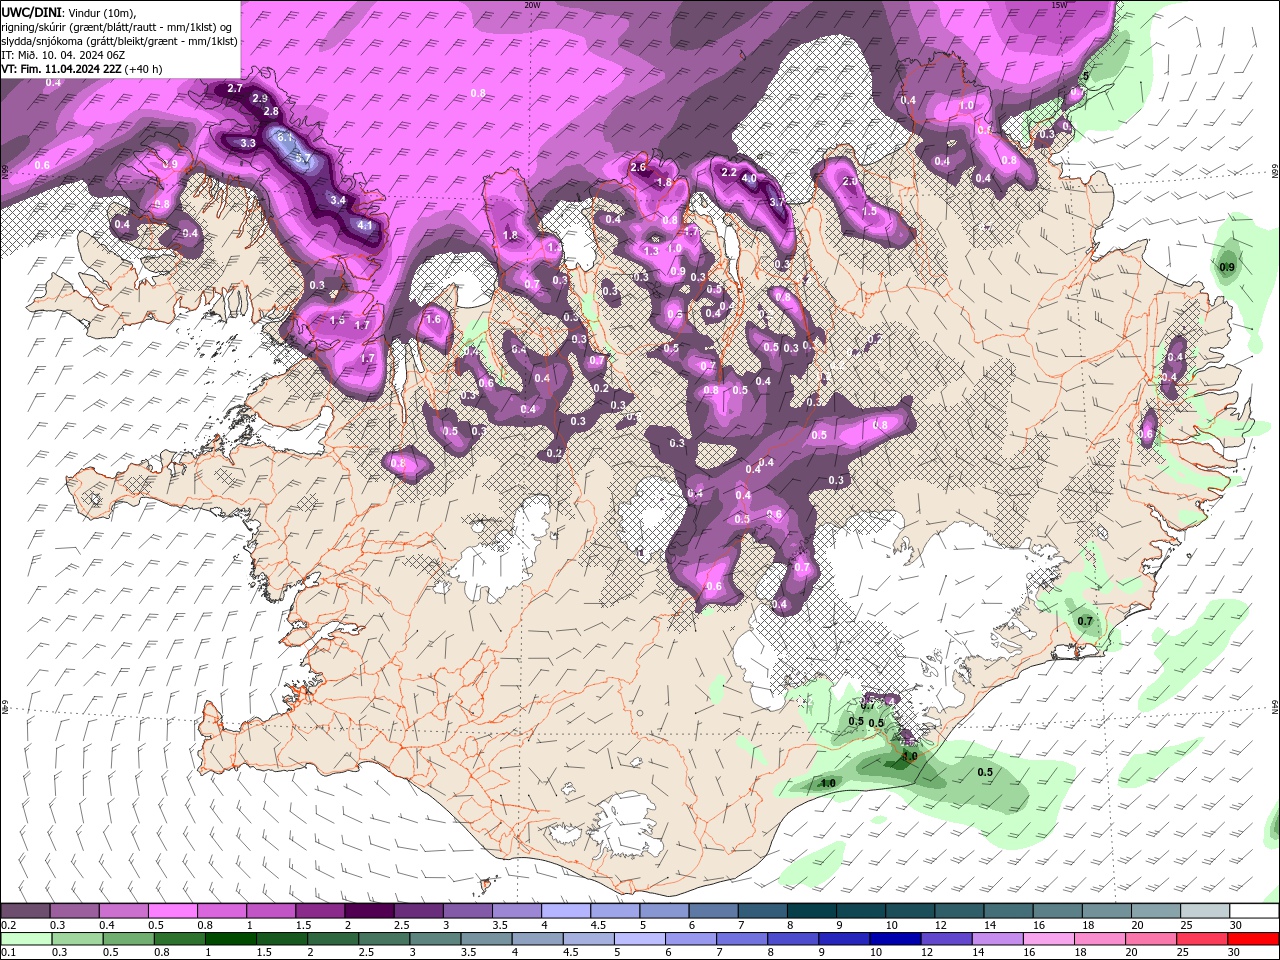Click the 0.9 rain value off the east coast
1280x960 pixels.
(1227, 268)
